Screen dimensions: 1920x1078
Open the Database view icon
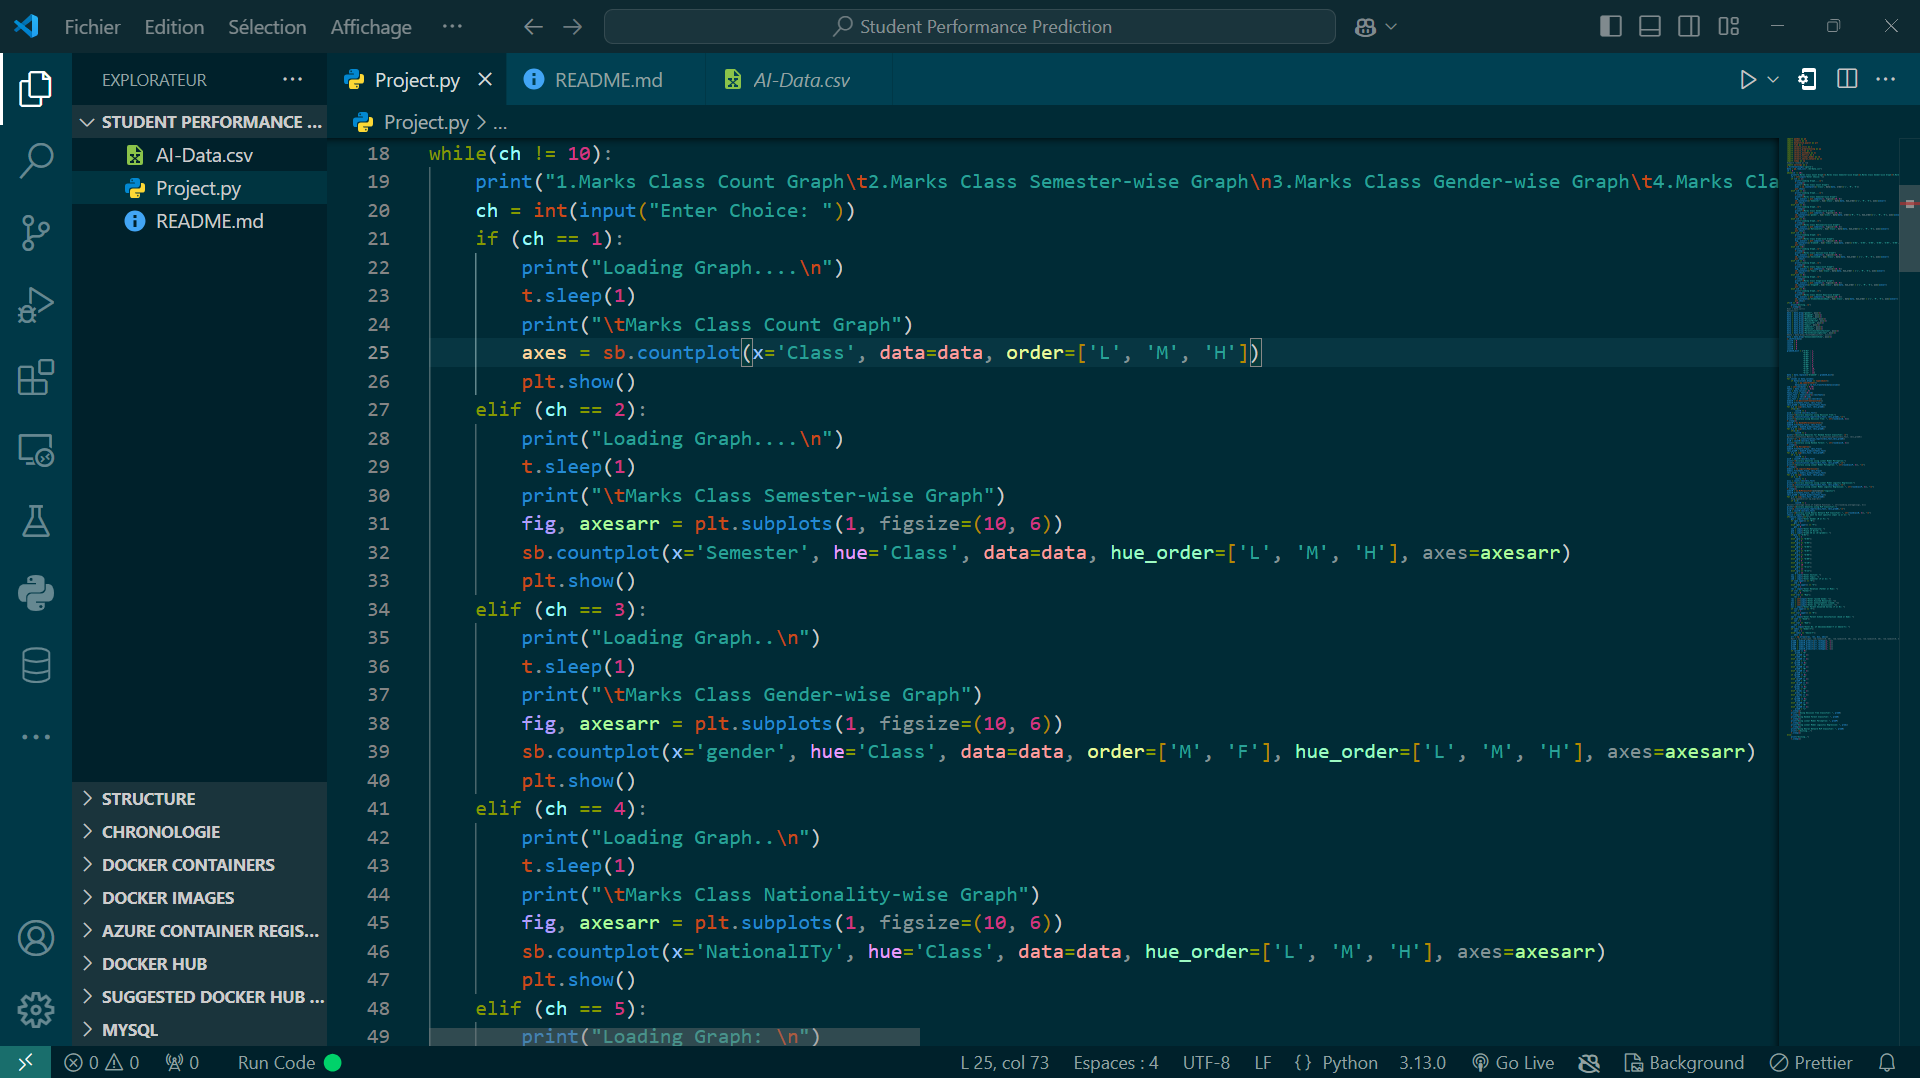click(x=36, y=665)
